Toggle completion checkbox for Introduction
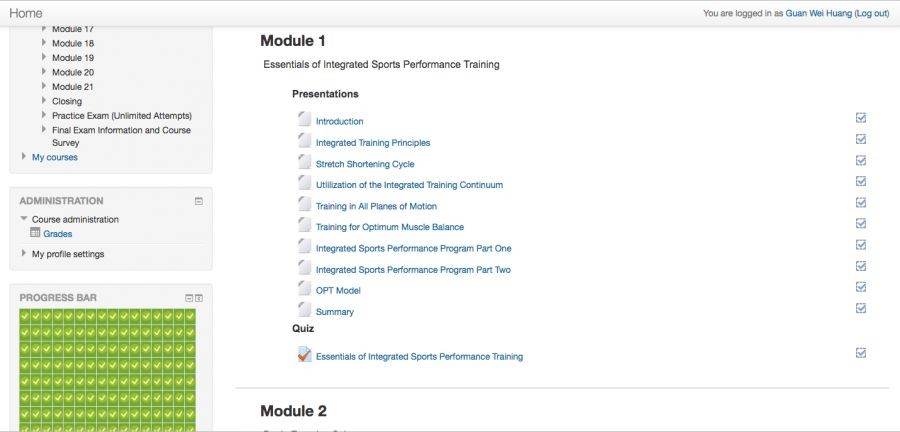 click(x=861, y=118)
